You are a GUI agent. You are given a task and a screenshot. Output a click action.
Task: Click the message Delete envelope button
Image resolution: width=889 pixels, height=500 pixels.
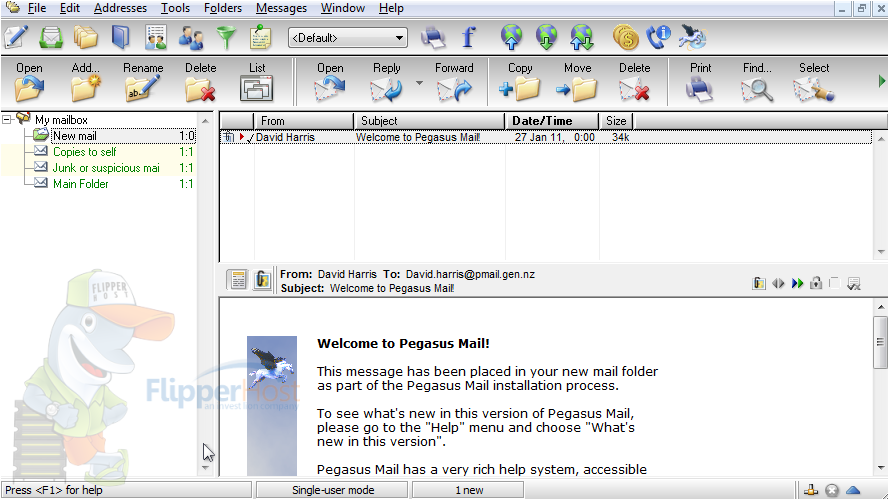[634, 82]
